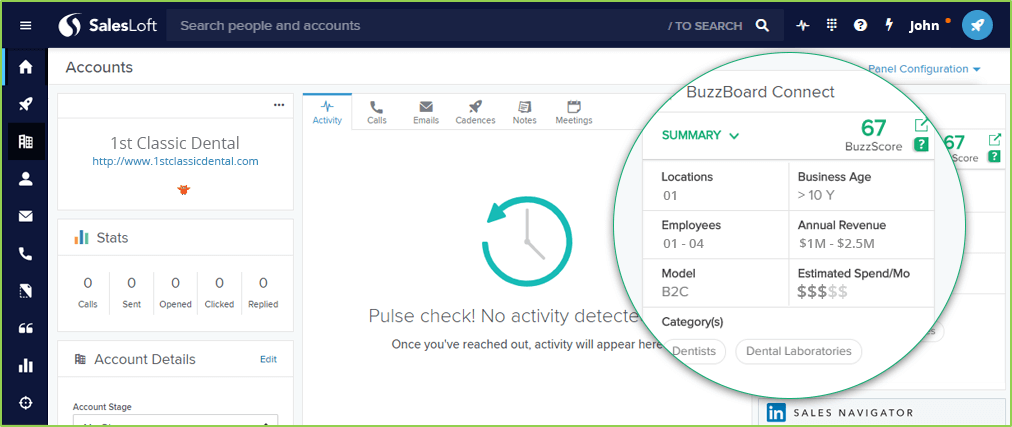The width and height of the screenshot is (1012, 427).
Task: Click the Locations 01 value
Action: [670, 195]
